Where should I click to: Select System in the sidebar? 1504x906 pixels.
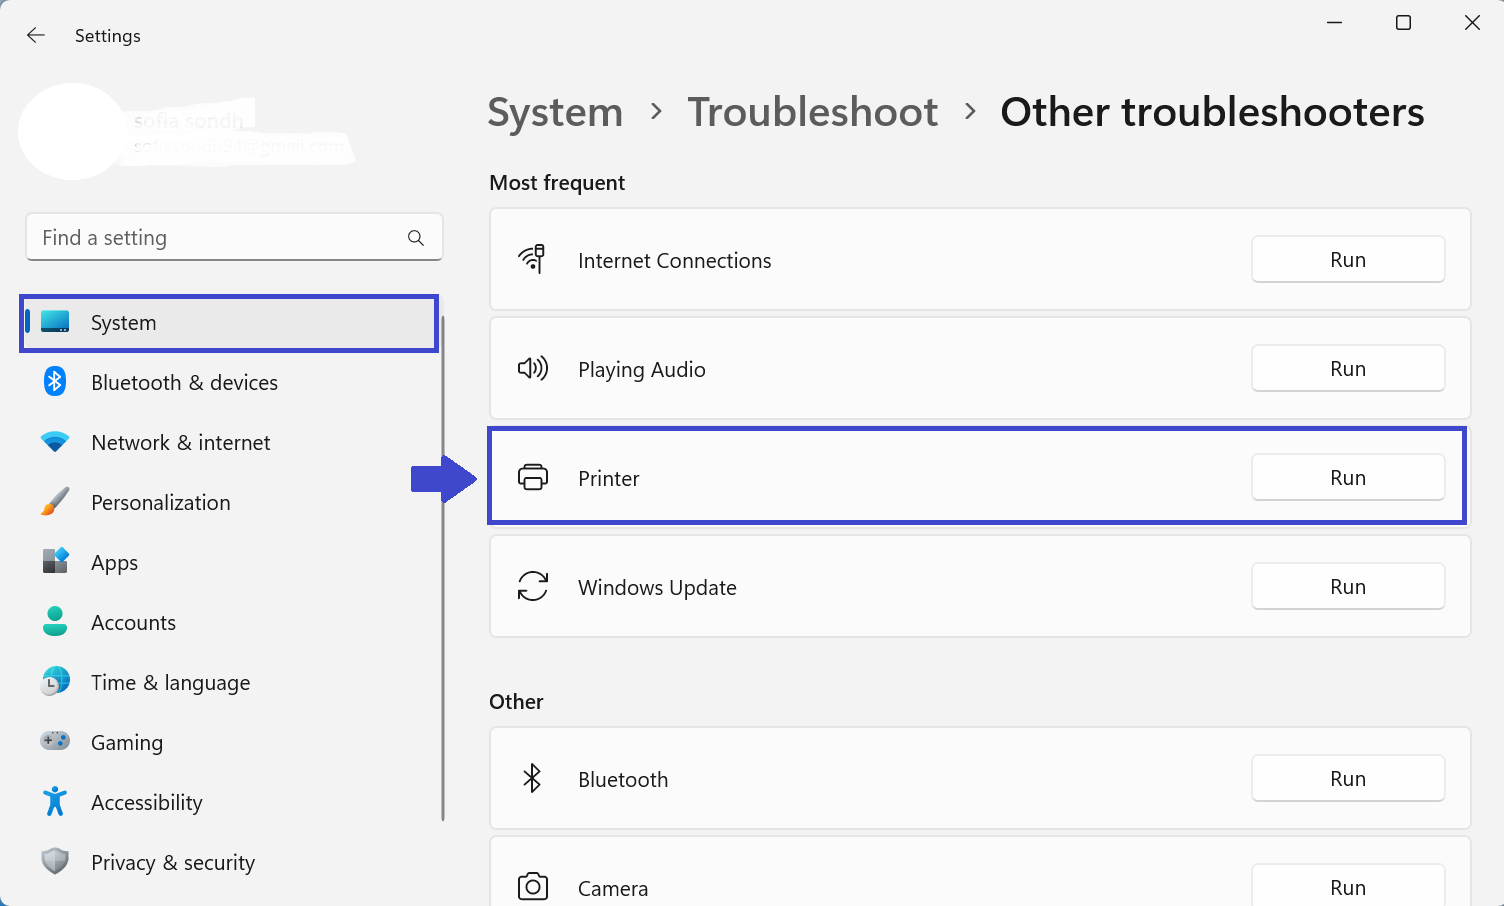tap(123, 323)
